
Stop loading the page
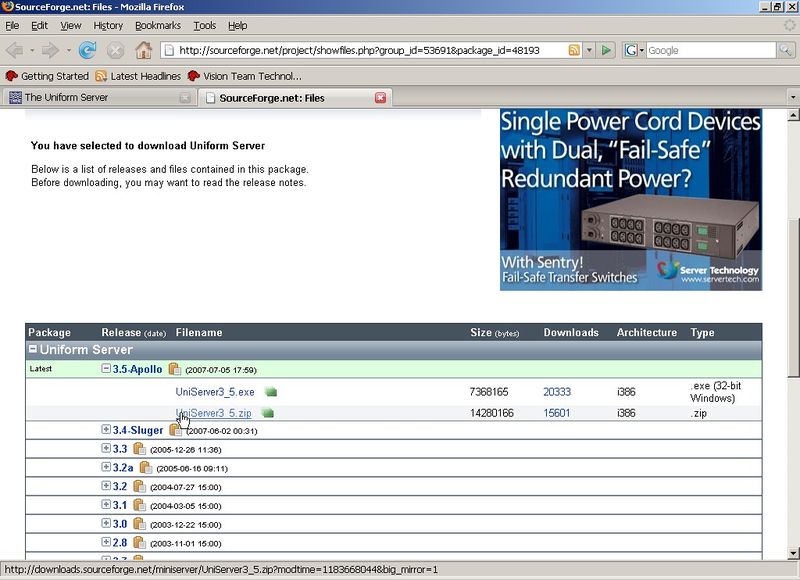coord(115,50)
